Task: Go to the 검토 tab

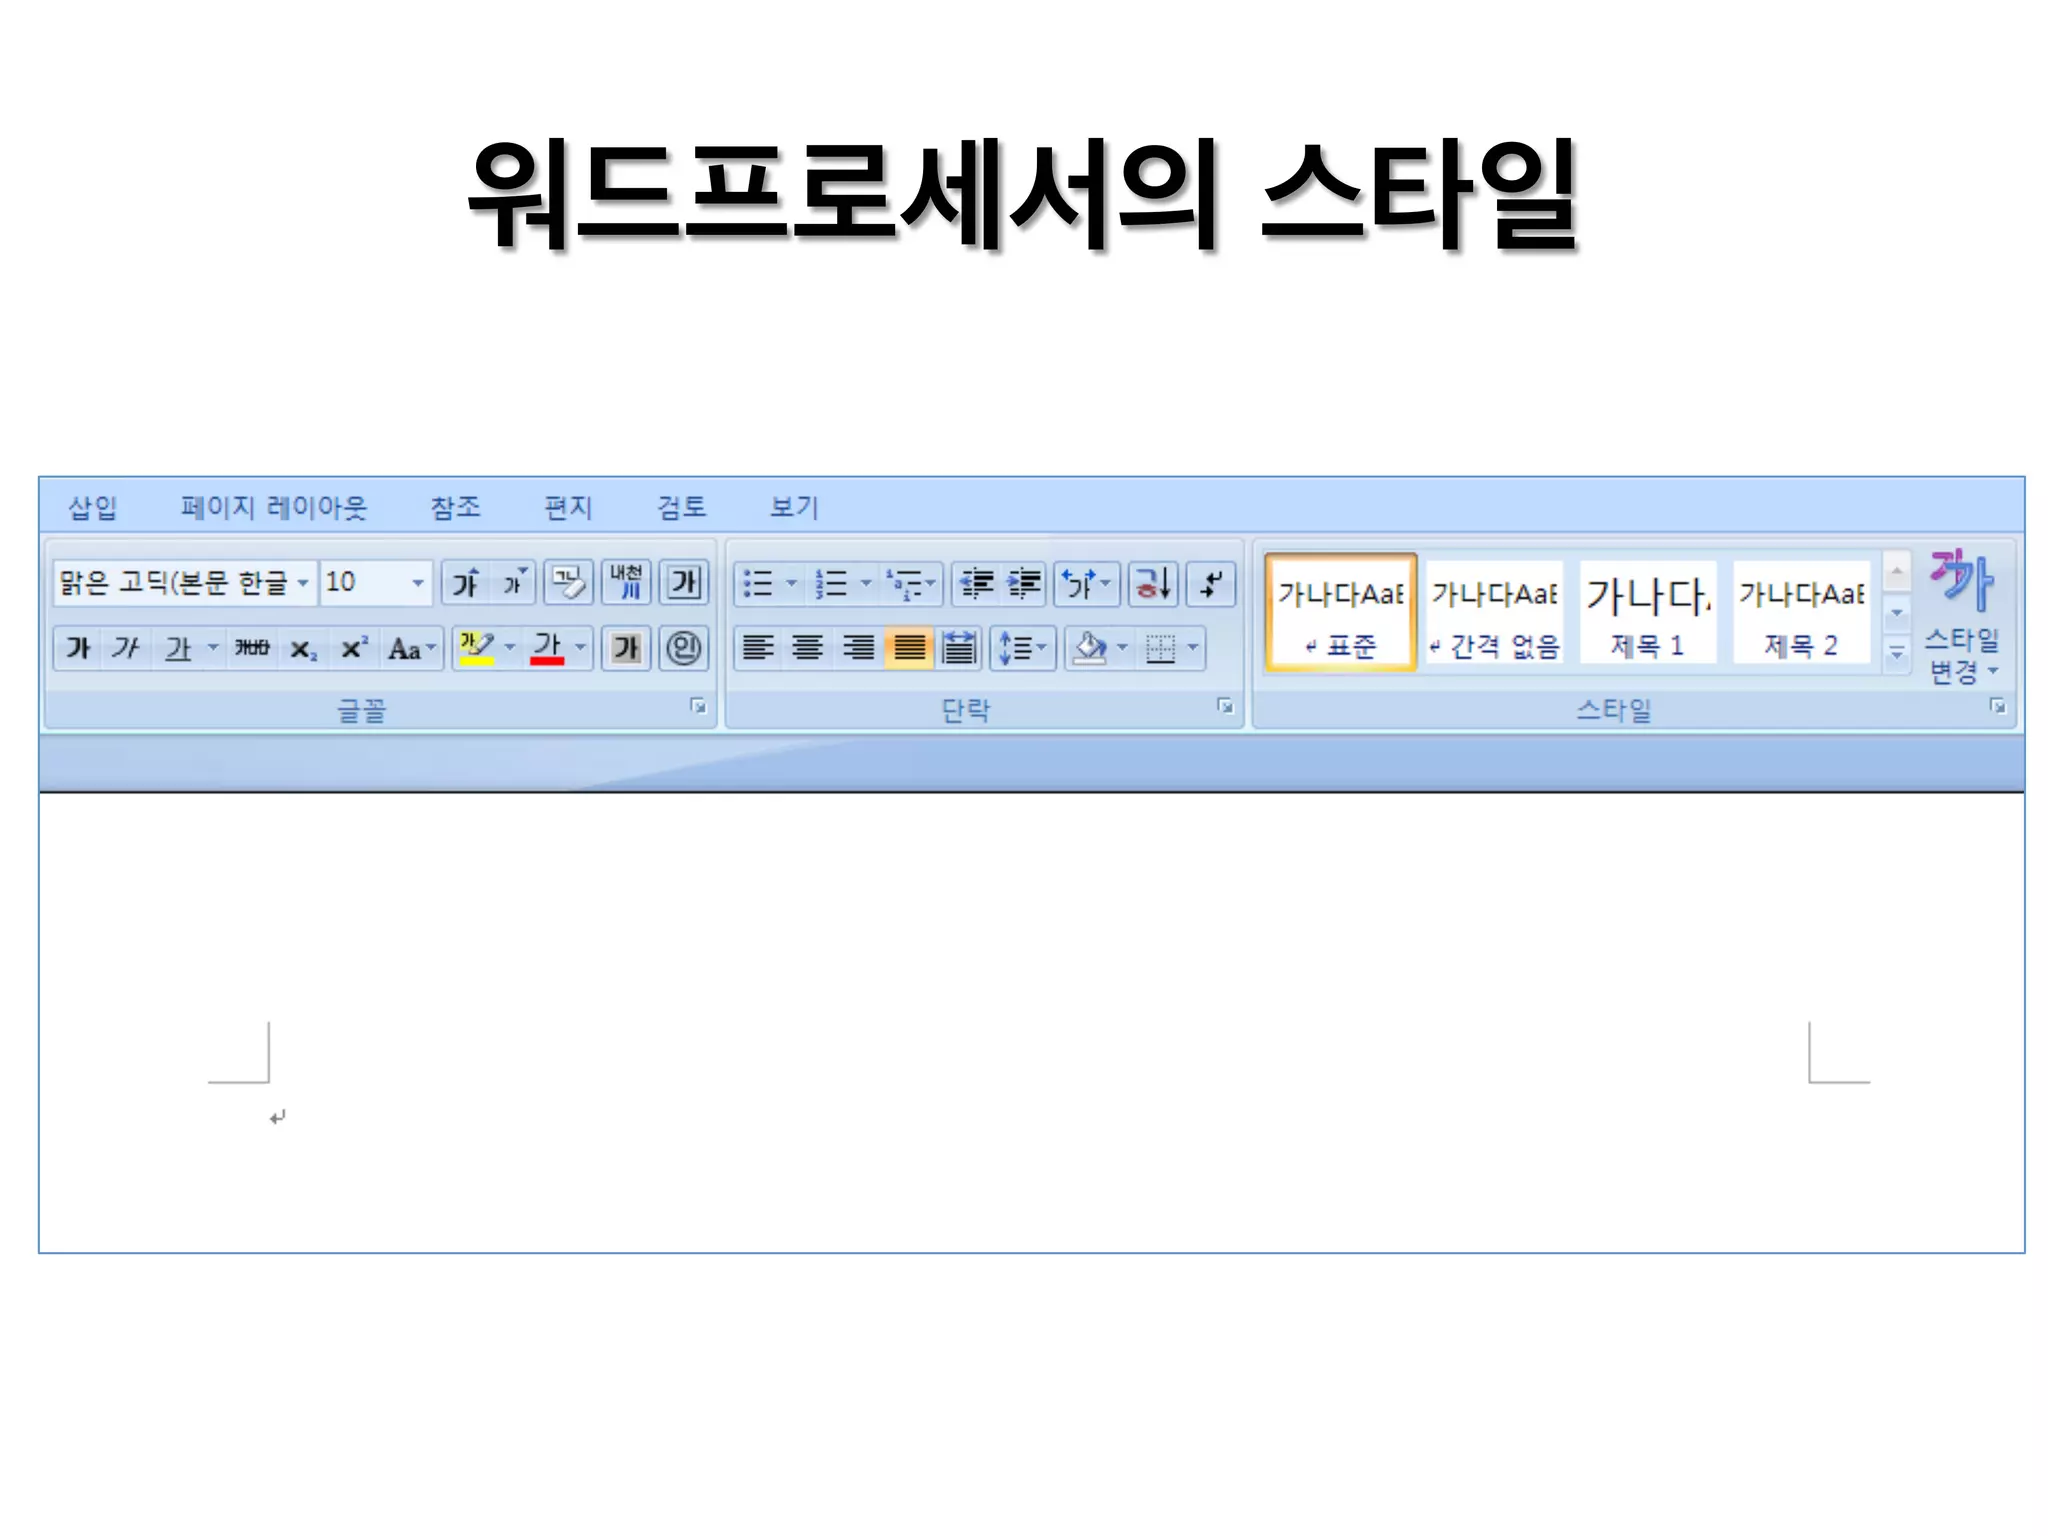Action: pos(681,508)
